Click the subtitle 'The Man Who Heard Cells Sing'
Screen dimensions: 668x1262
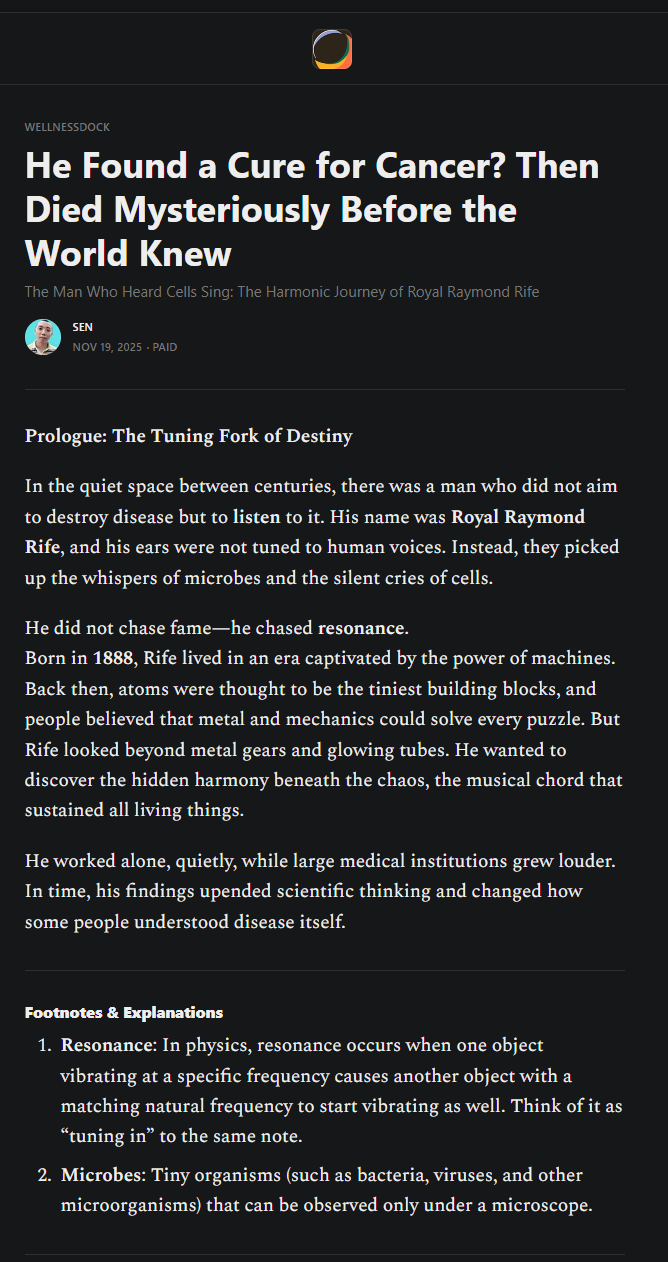pyautogui.click(x=281, y=292)
